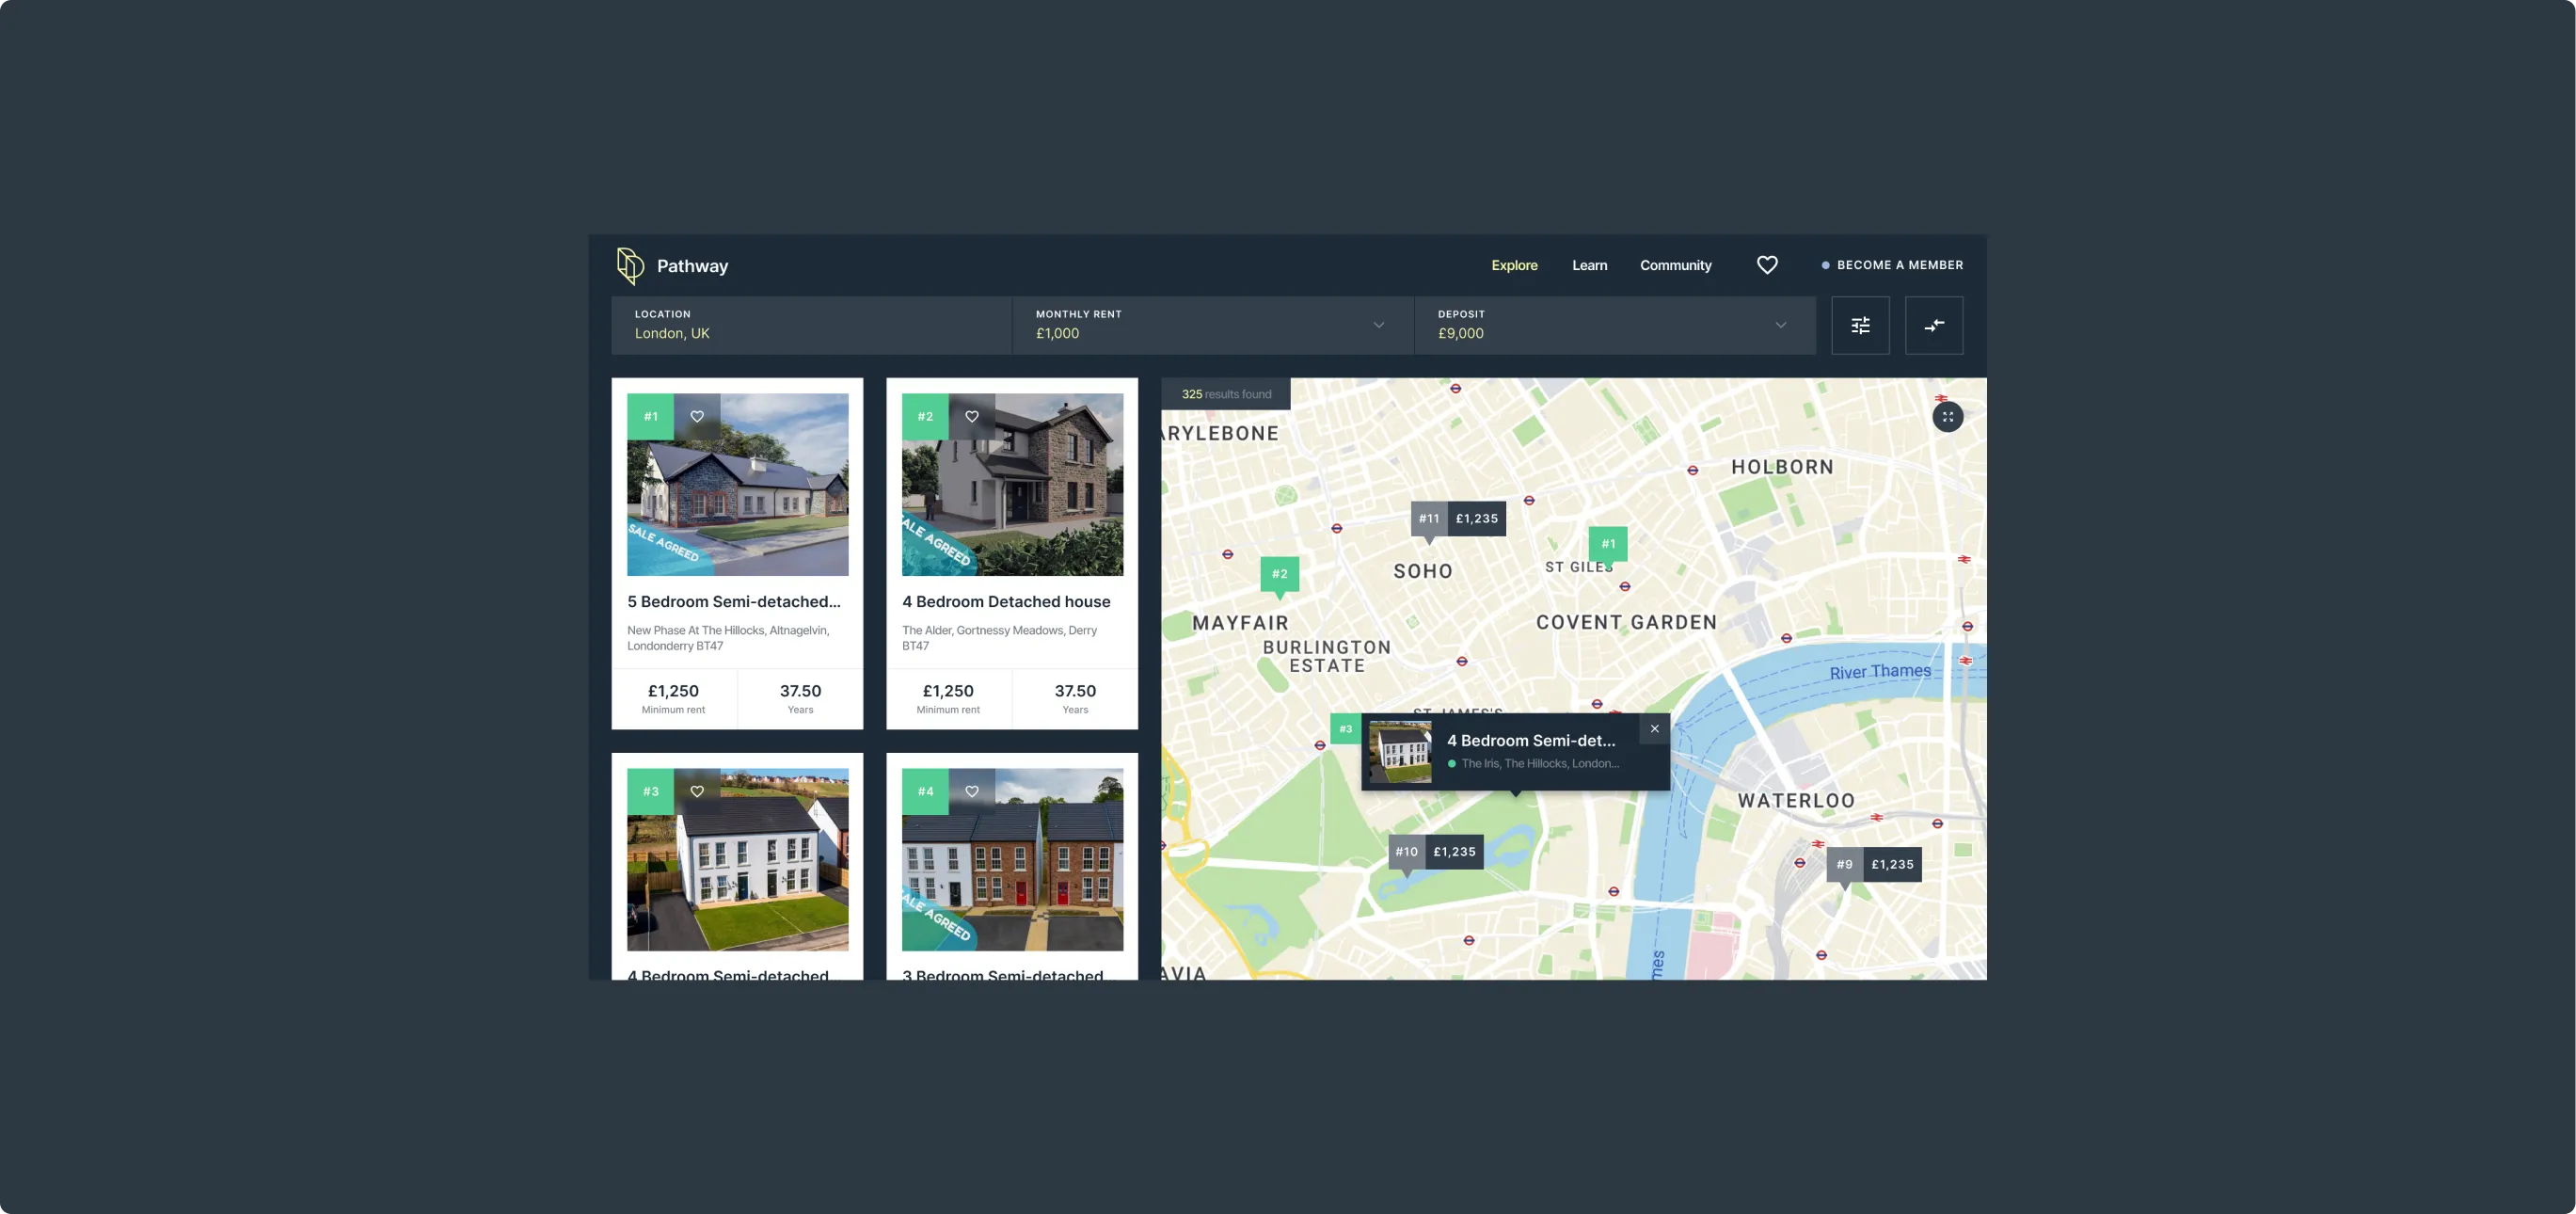Click Become a Member link

[x=1898, y=265]
